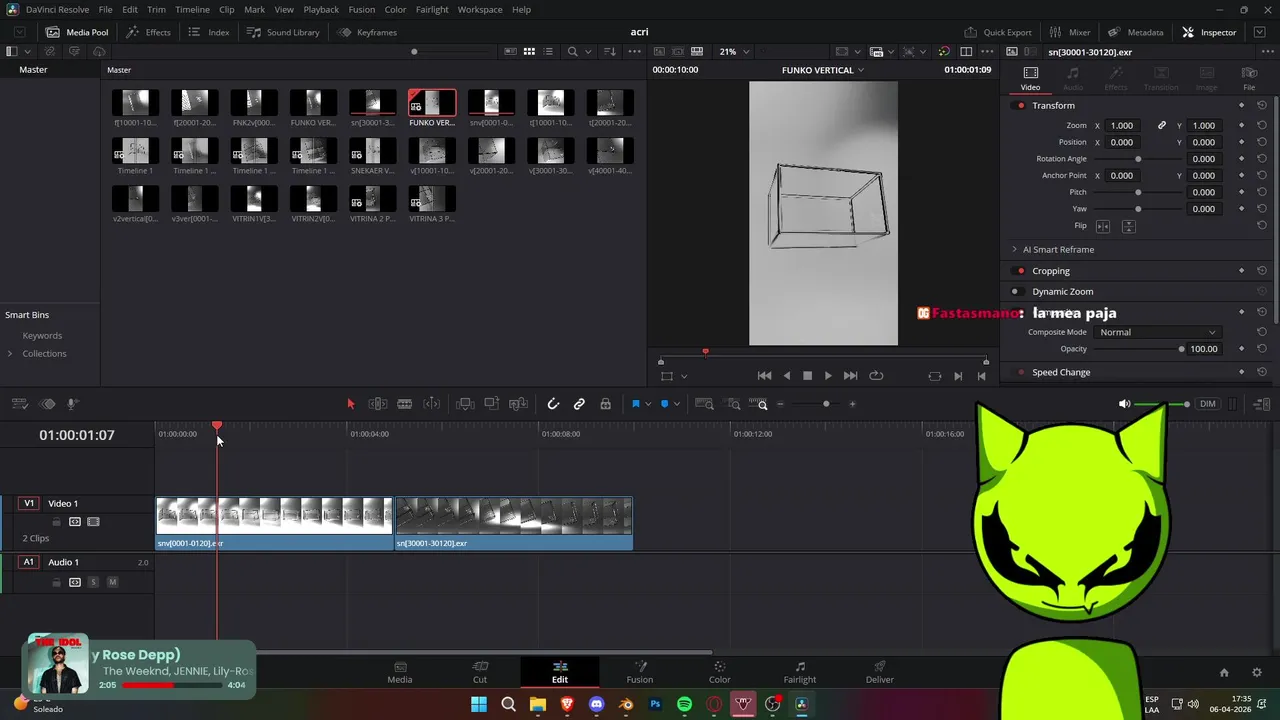The image size is (1280, 720).
Task: Open Project Settings gear icon
Action: (1257, 673)
